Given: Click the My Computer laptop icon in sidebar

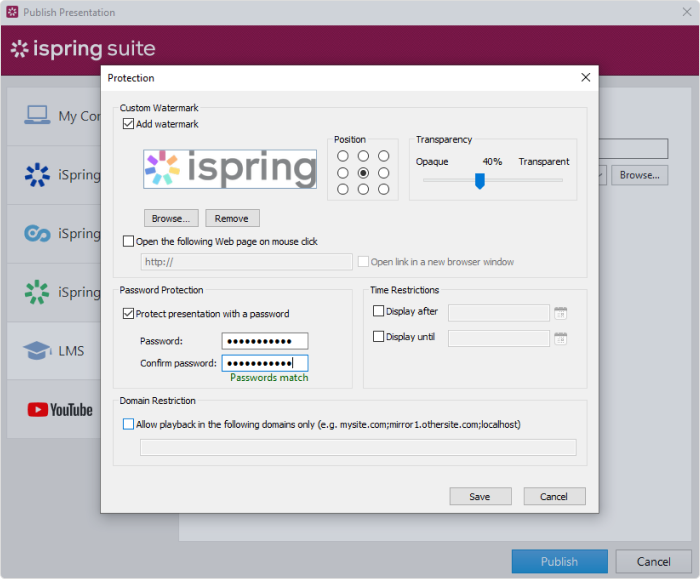Looking at the screenshot, I should click(x=37, y=115).
